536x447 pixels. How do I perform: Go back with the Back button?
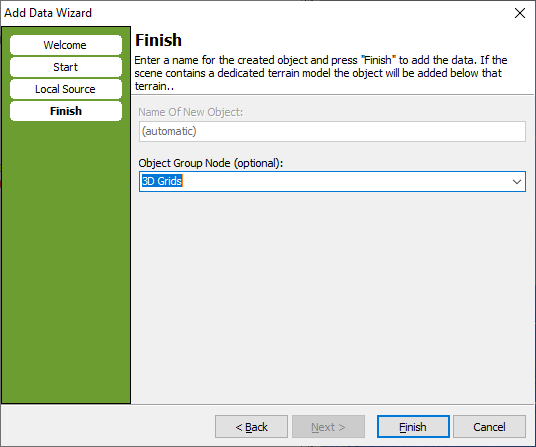click(x=251, y=426)
